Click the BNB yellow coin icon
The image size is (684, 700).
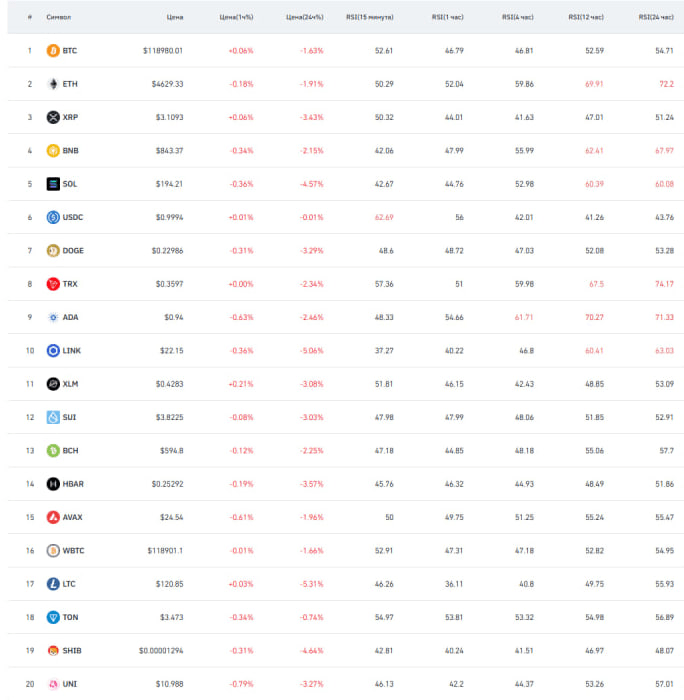click(53, 150)
